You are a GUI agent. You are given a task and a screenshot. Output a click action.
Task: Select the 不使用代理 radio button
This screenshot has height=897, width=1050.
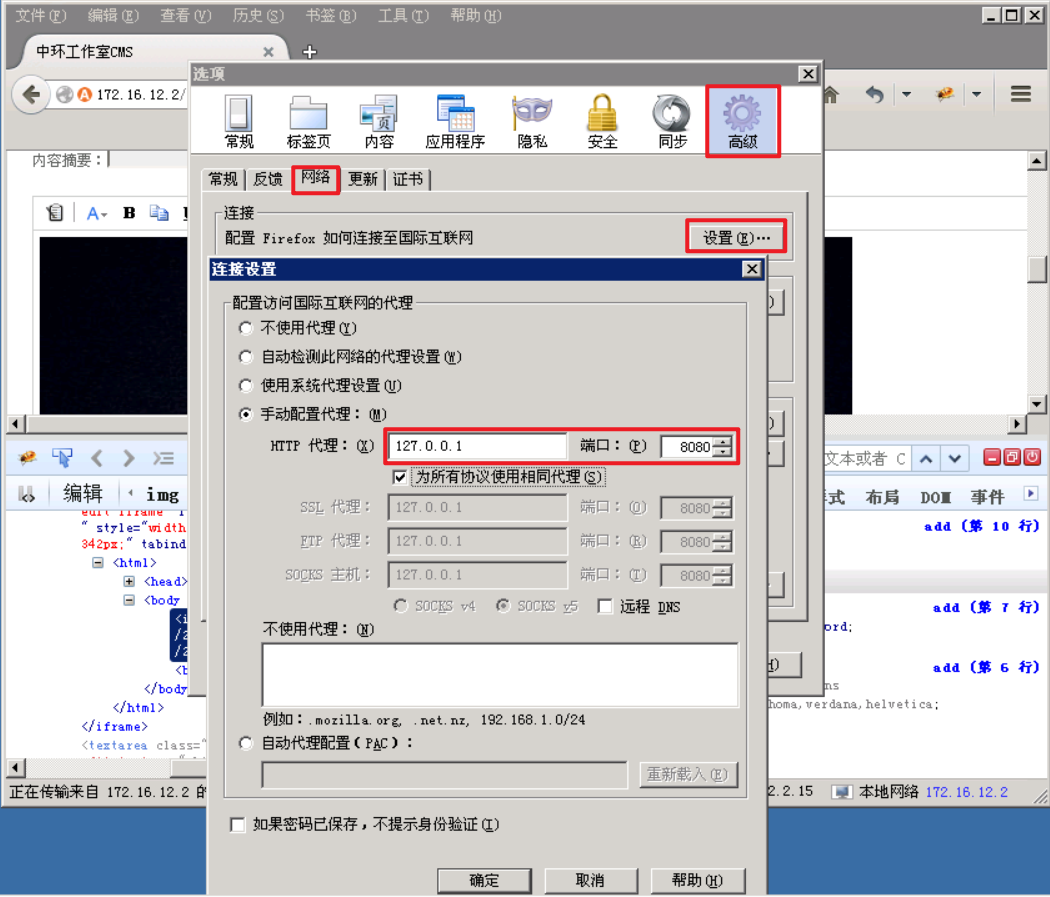245,327
